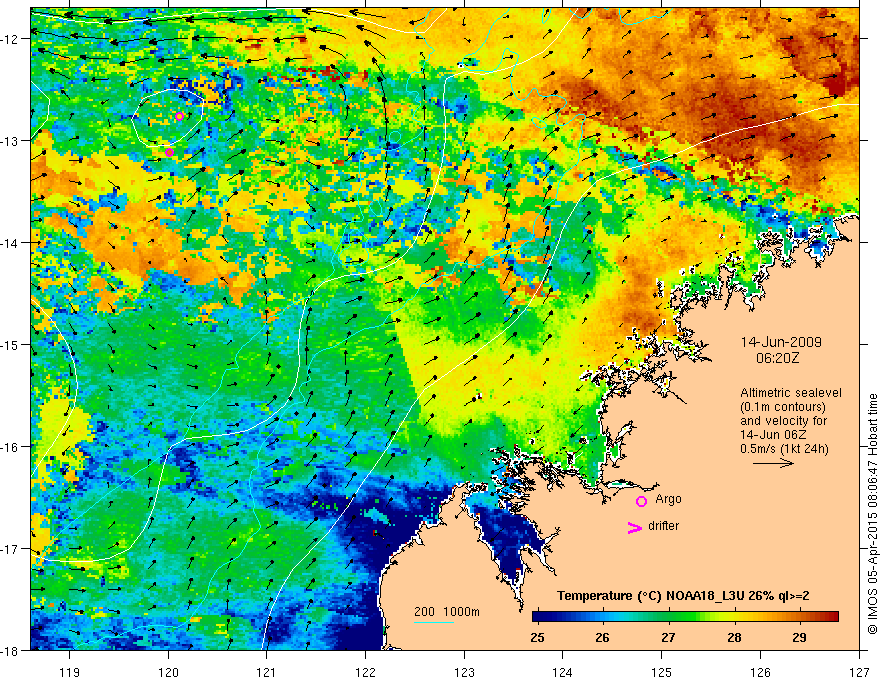Click the latitude axis label -15
Screen dimensions: 880x680
click(11, 344)
